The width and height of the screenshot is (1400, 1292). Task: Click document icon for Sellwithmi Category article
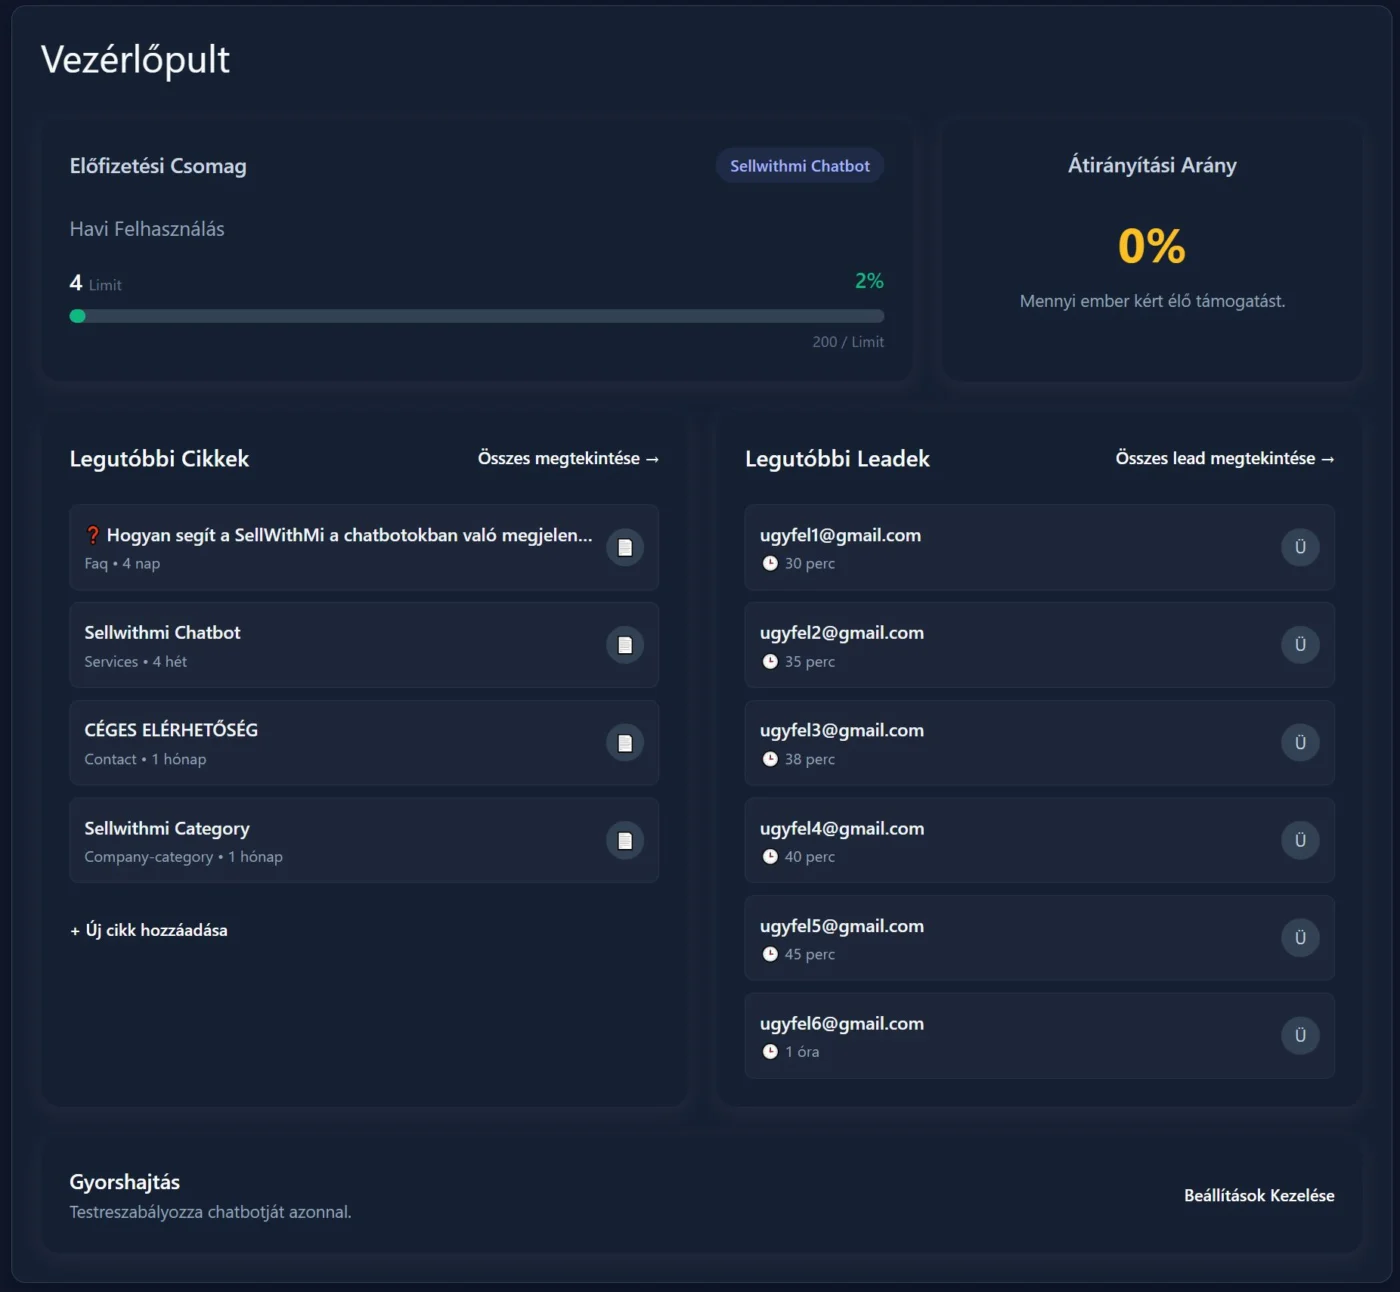coord(625,841)
